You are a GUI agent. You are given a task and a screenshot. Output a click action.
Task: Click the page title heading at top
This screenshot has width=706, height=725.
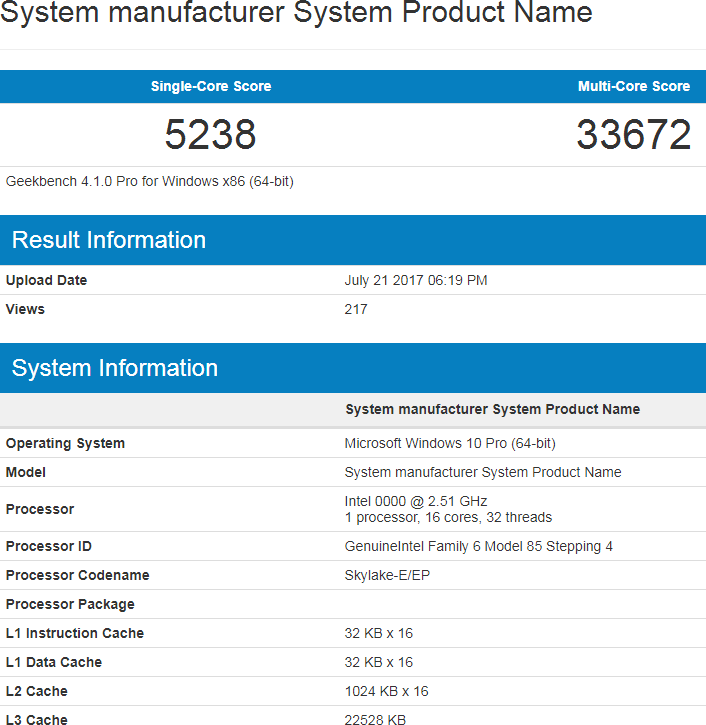click(x=296, y=13)
